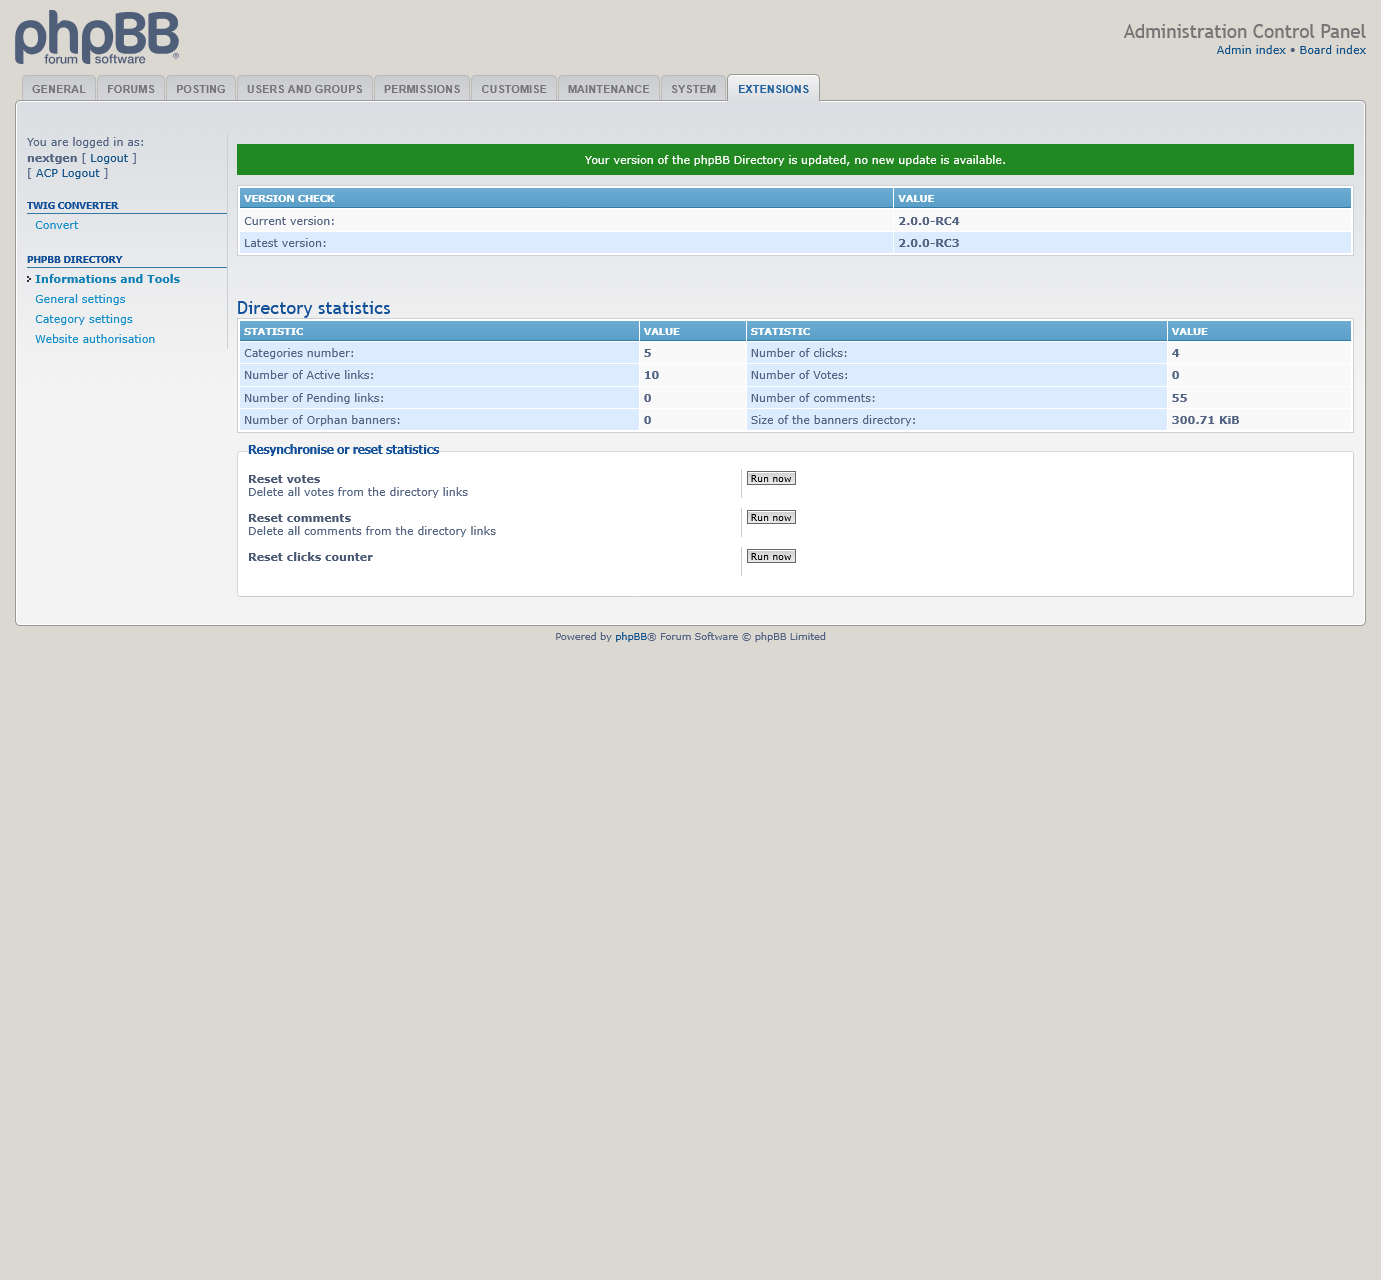The image size is (1381, 1280).
Task: Select Informations and Tools in the sidebar
Action: (107, 278)
